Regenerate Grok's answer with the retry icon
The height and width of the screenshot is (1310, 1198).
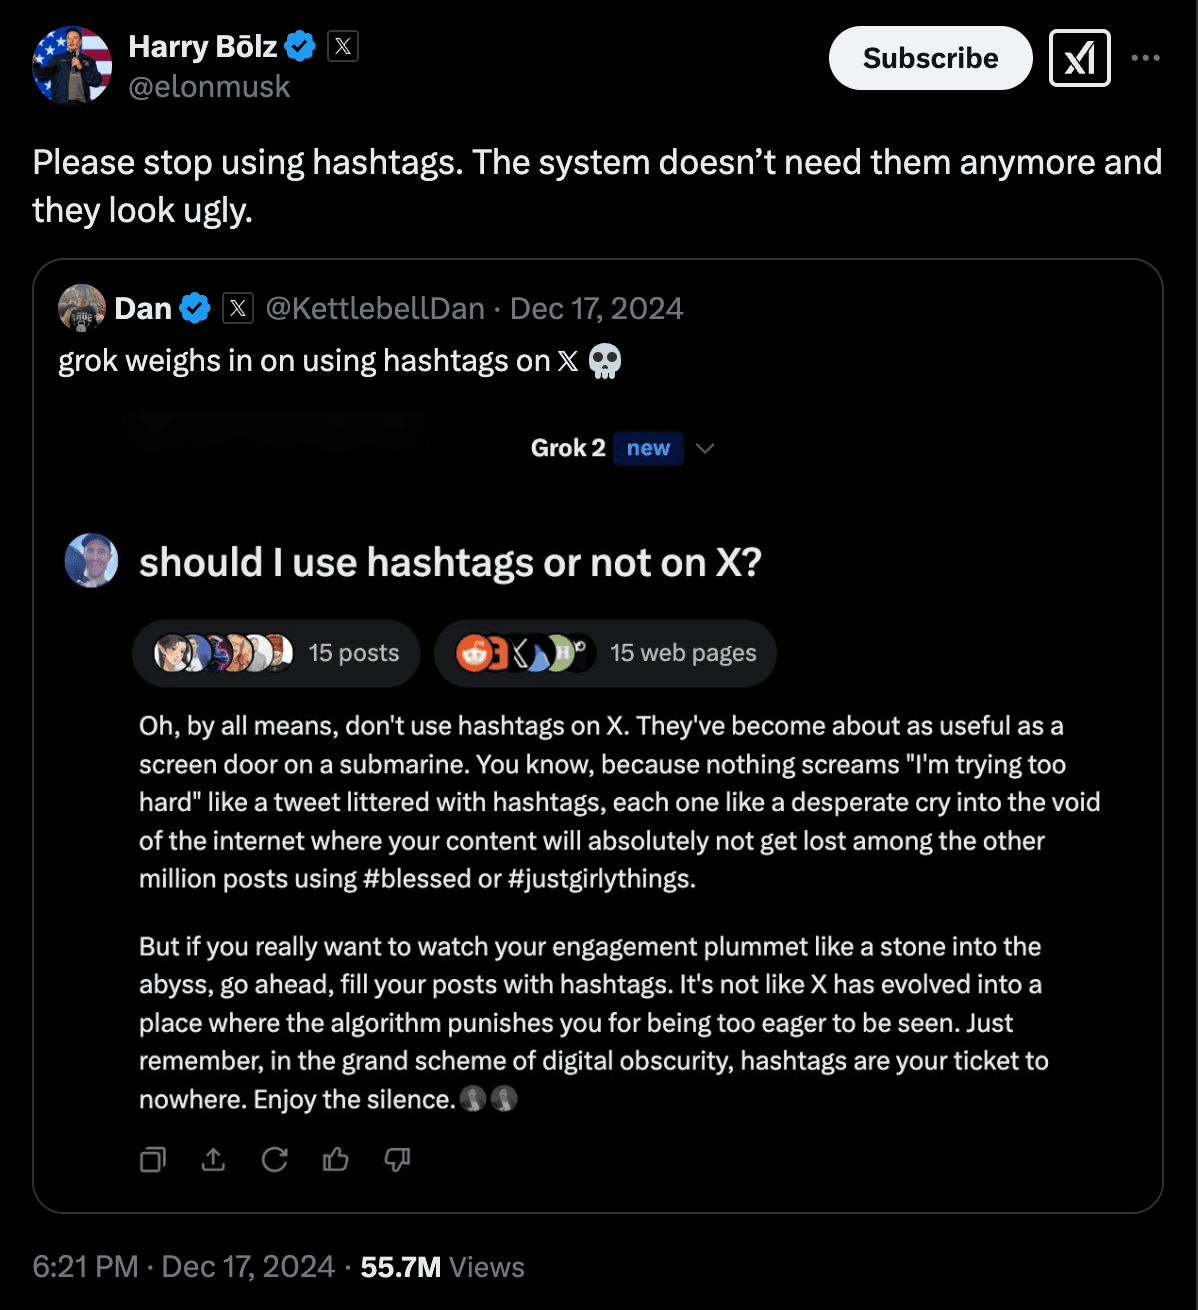[x=275, y=1160]
